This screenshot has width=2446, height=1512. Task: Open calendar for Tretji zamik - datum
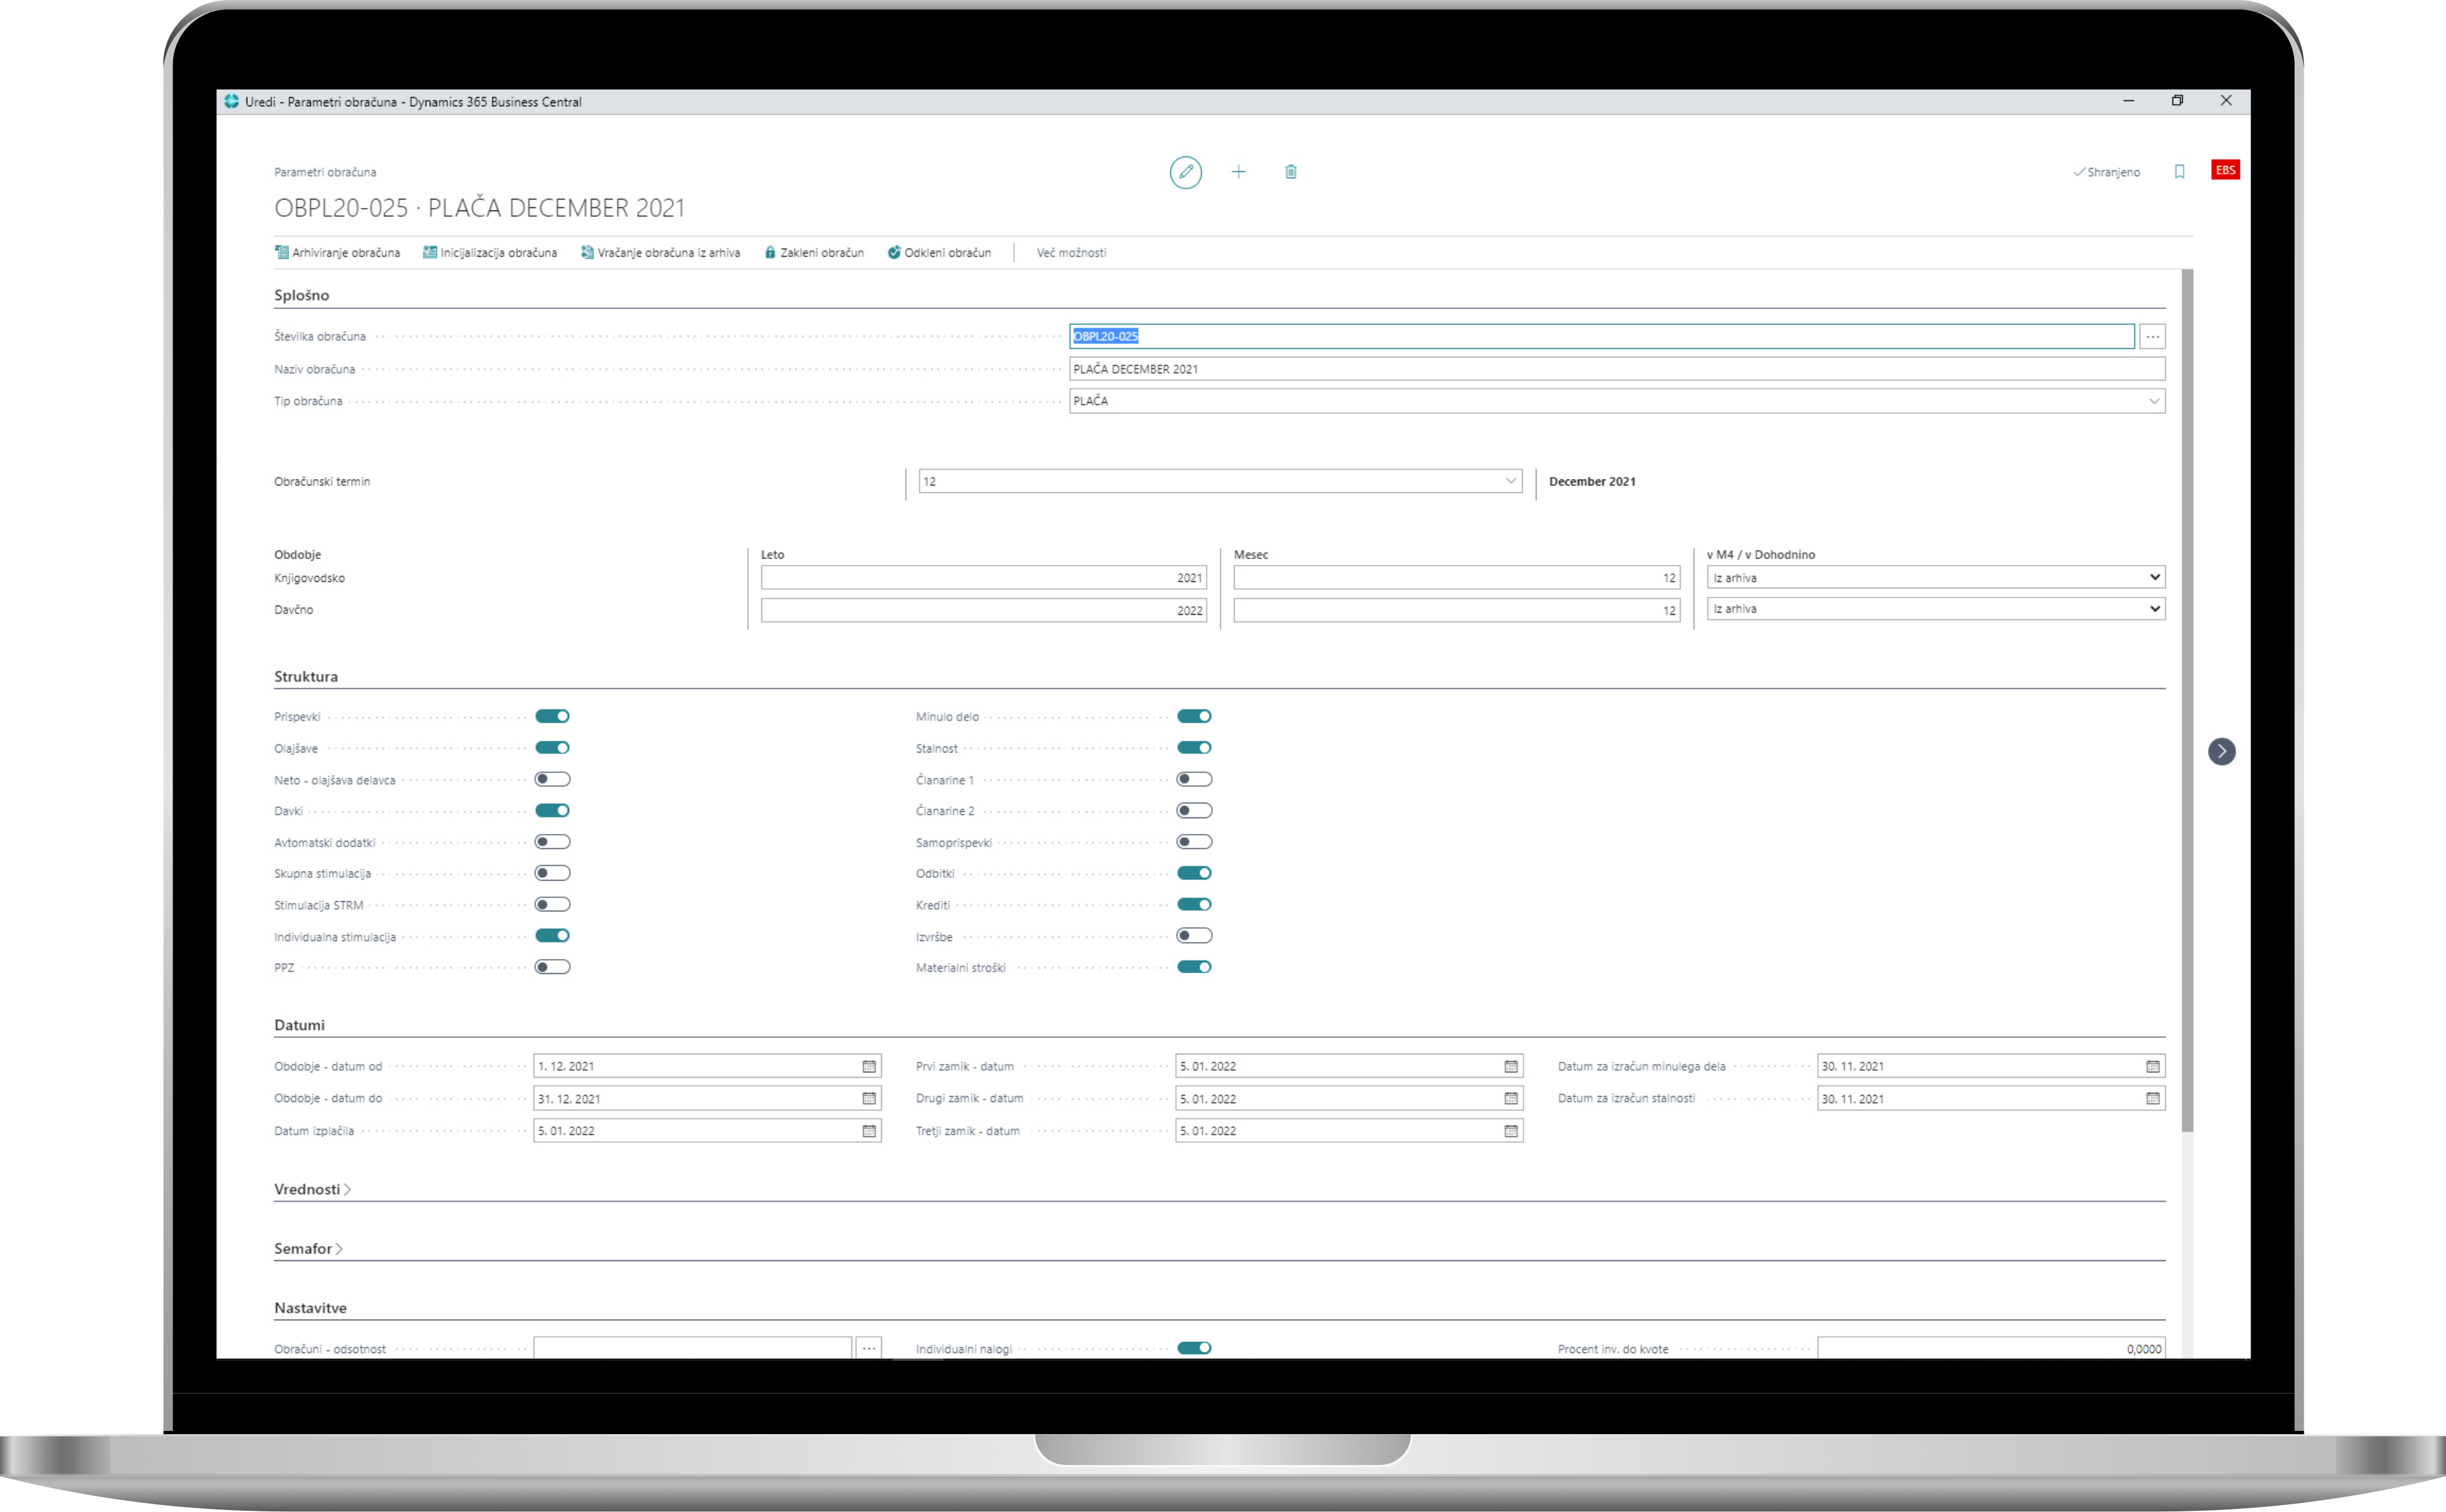[x=1511, y=1130]
